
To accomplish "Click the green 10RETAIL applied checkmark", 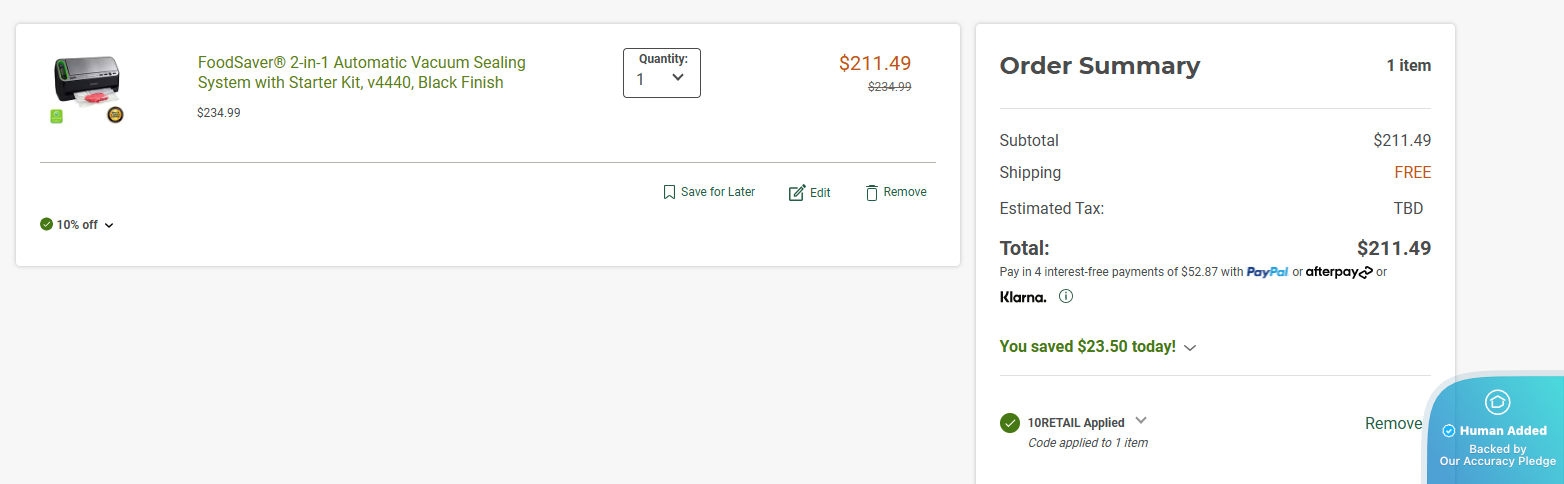I will coord(1010,423).
